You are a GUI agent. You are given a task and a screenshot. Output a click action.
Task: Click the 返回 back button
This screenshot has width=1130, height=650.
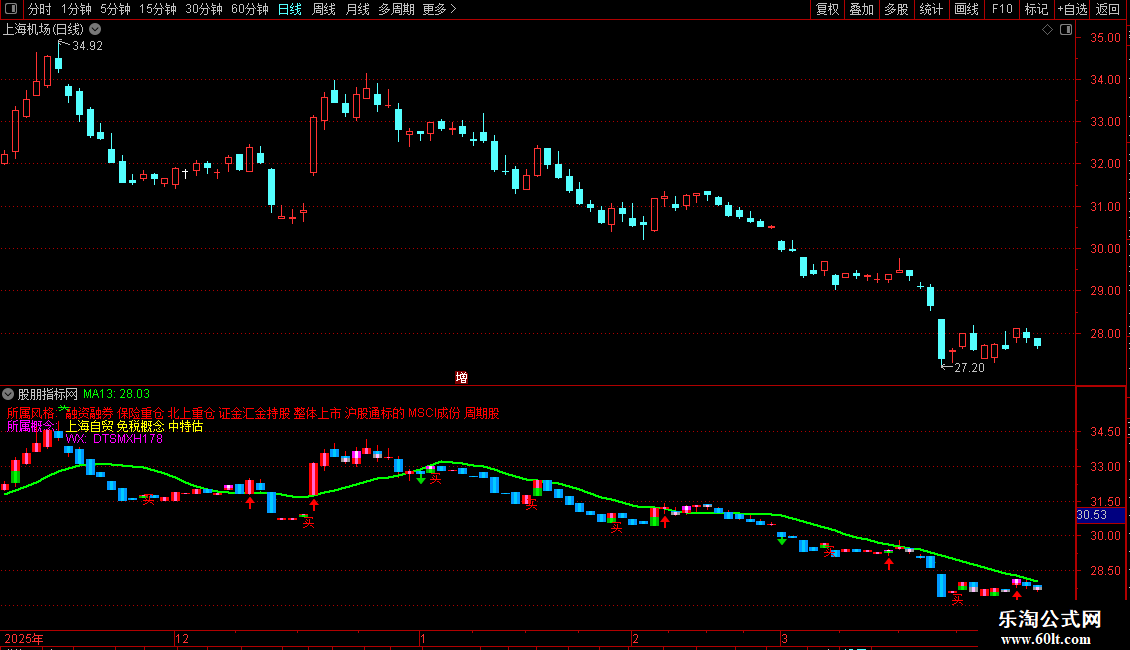click(1108, 9)
